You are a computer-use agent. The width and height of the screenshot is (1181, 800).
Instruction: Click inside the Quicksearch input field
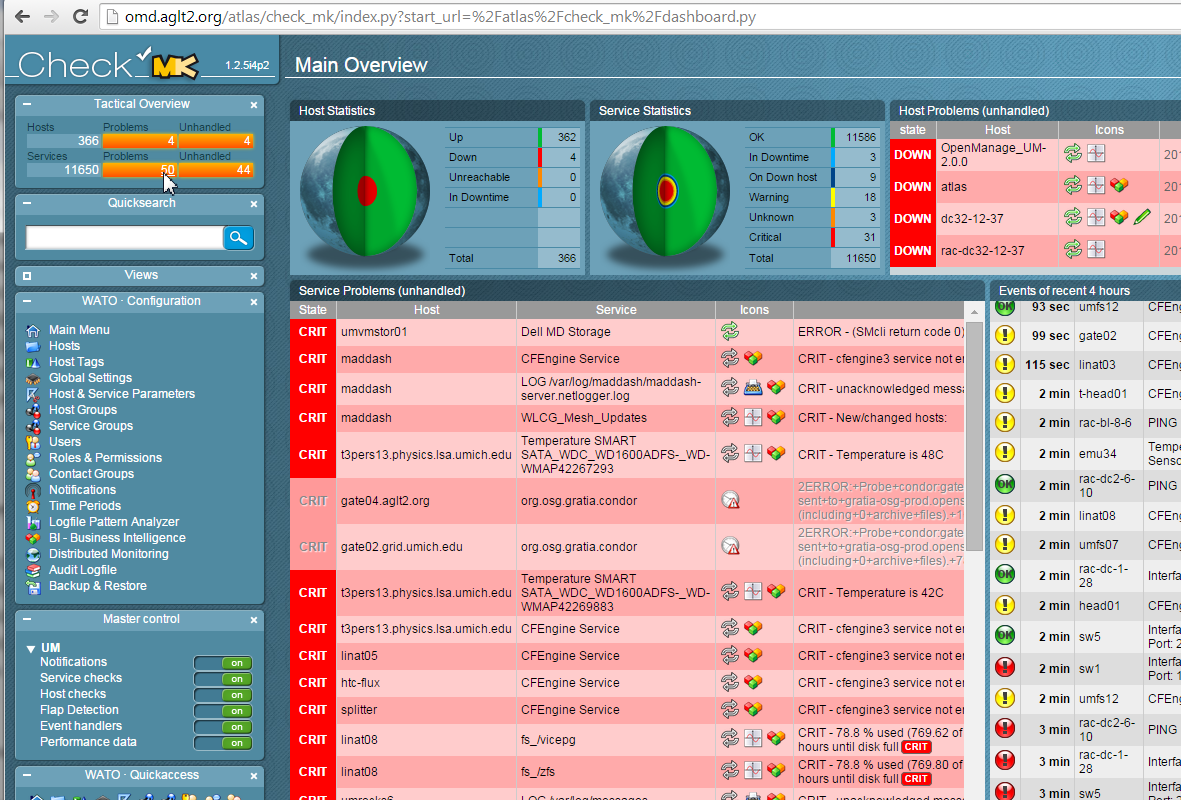124,238
